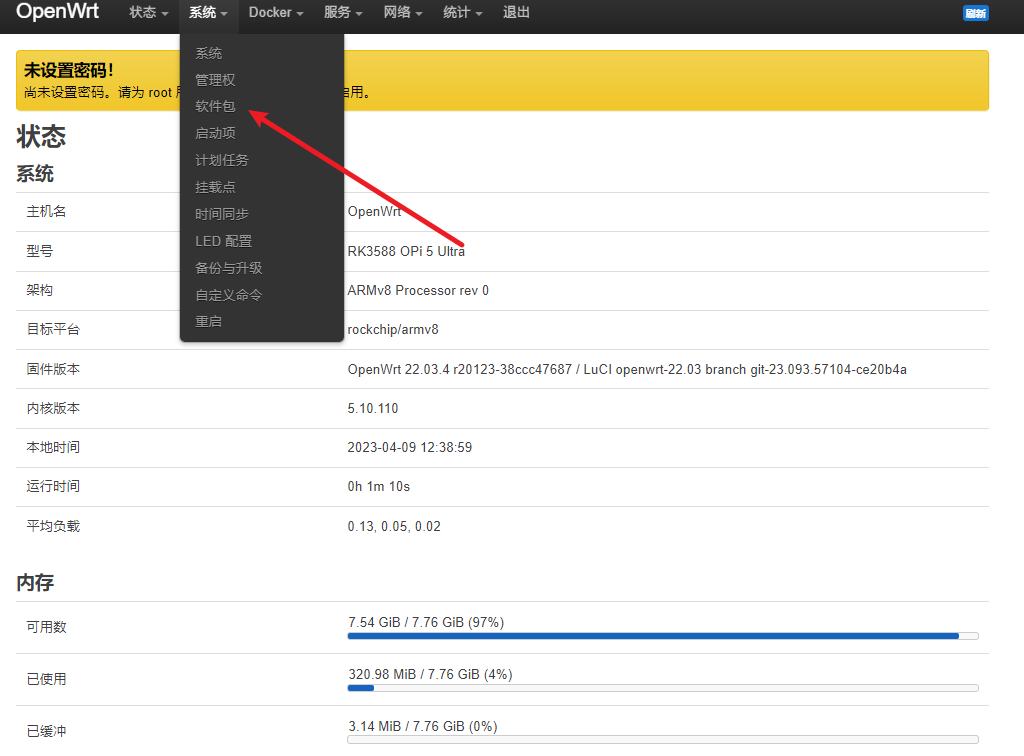The height and width of the screenshot is (756, 1024).
Task: Select 计划任务 from the menu
Action: [221, 160]
